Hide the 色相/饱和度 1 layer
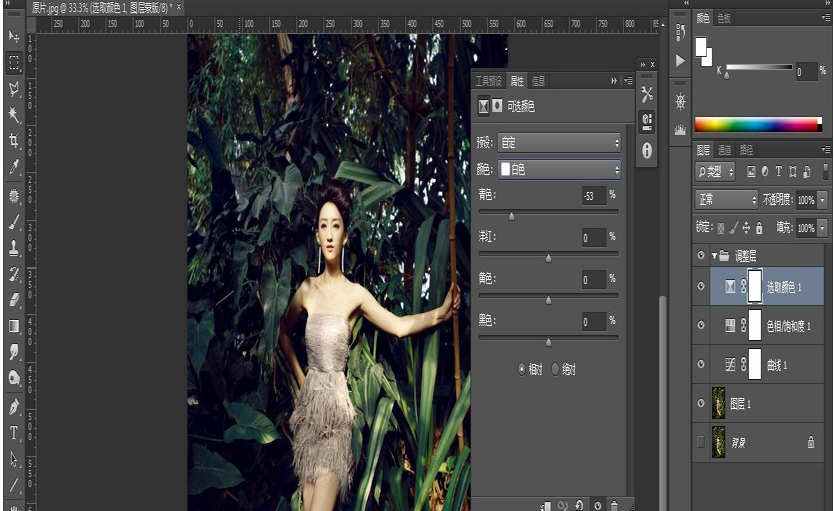Image resolution: width=834 pixels, height=511 pixels. 701,325
